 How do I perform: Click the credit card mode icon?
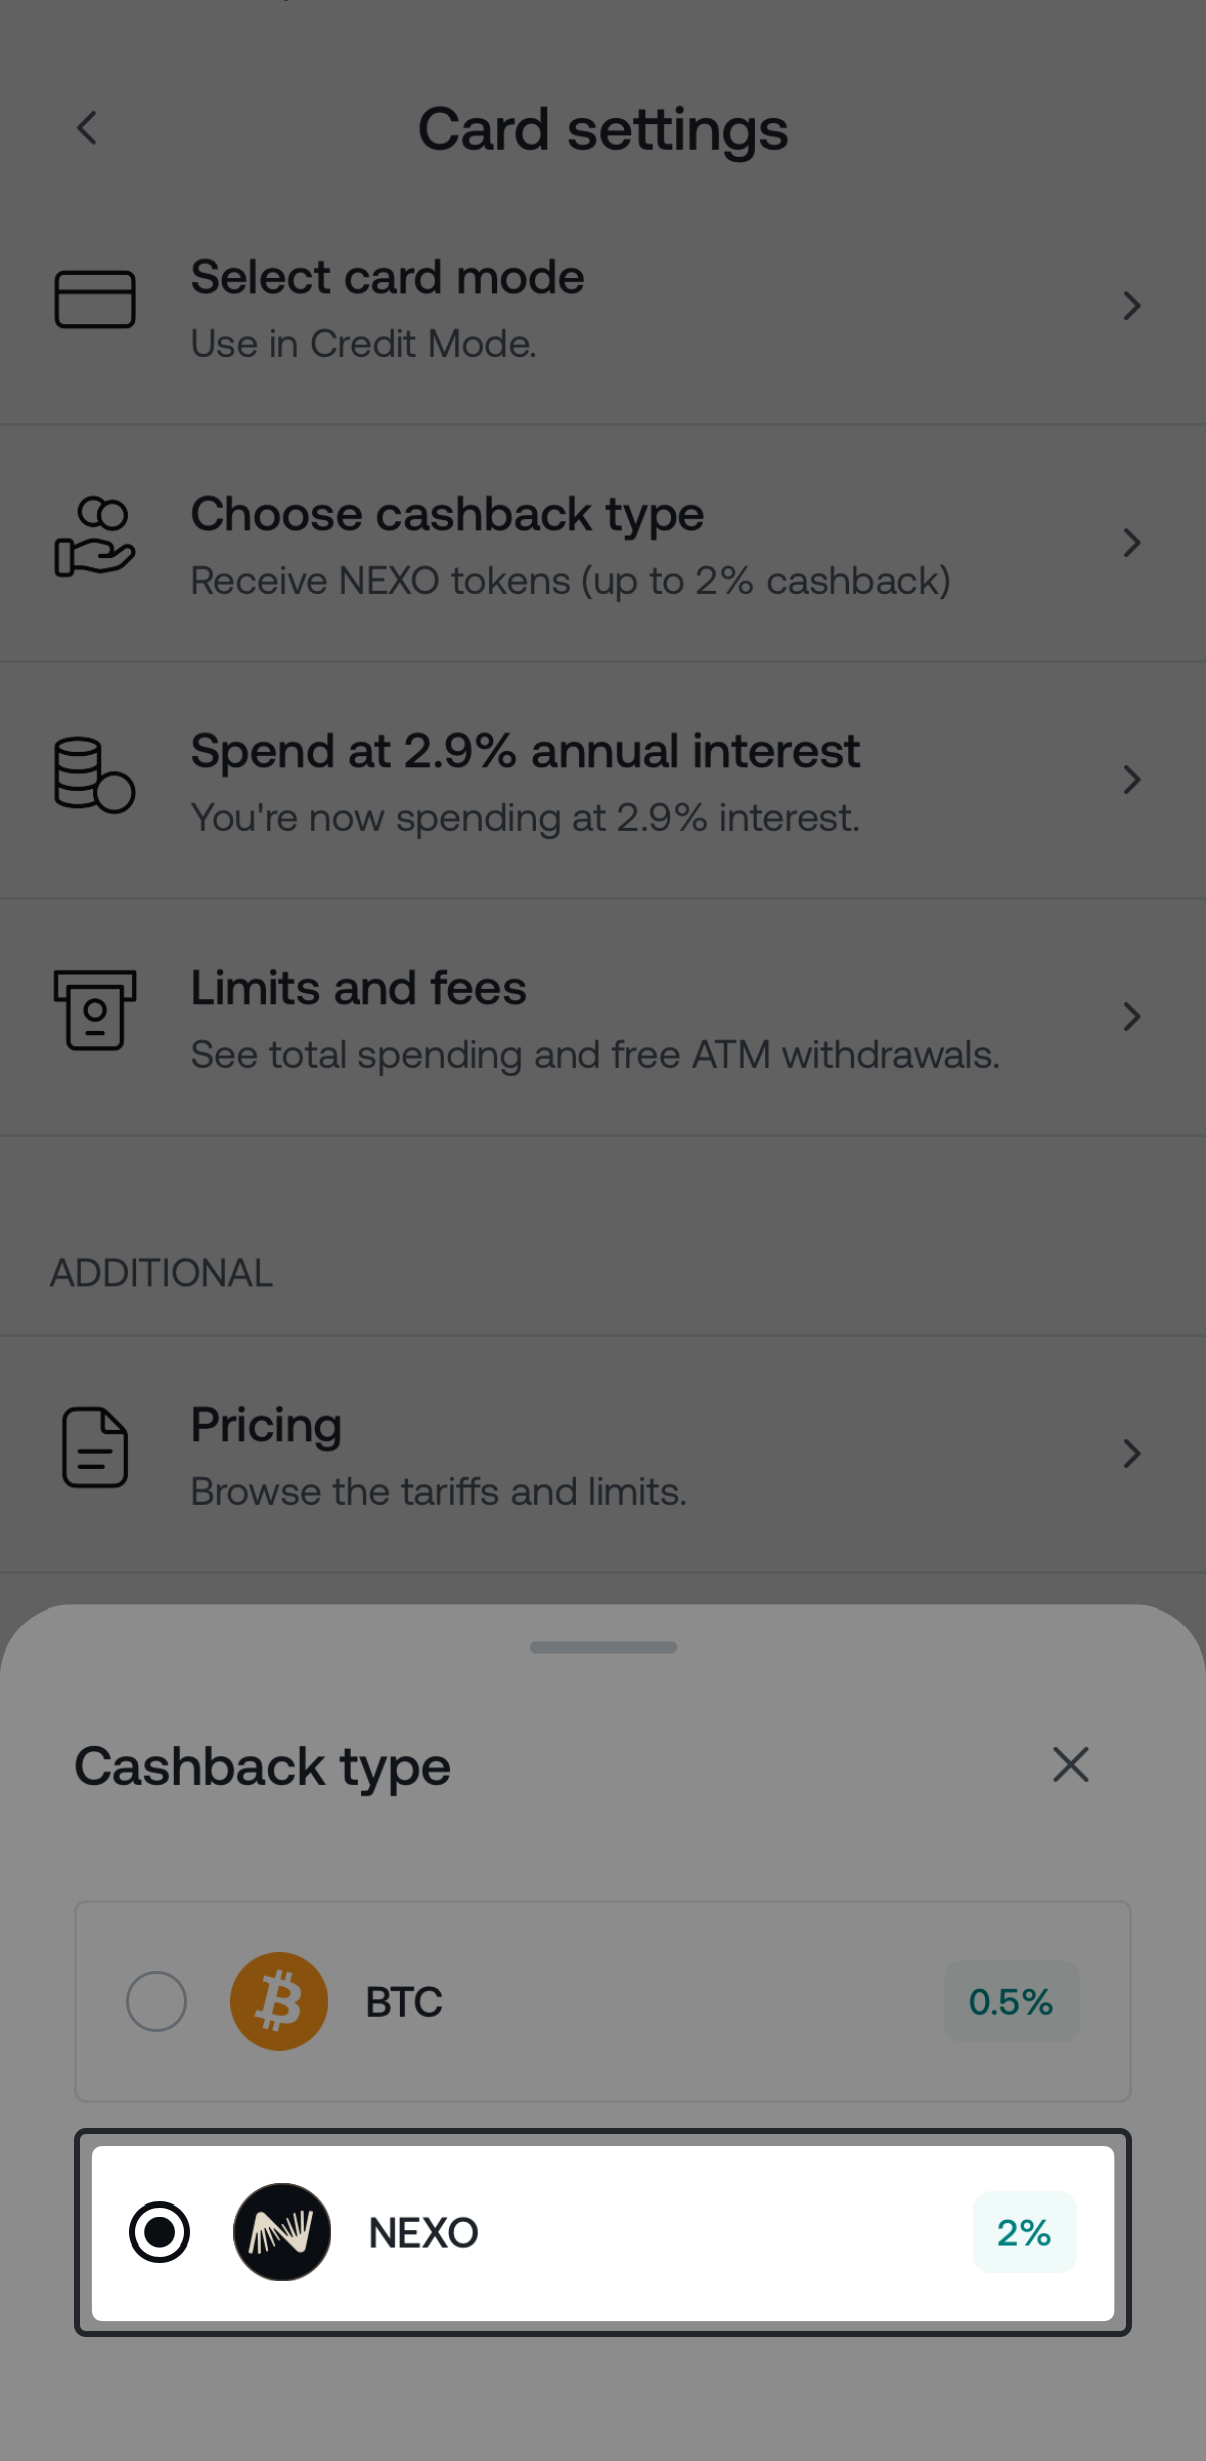coord(95,299)
